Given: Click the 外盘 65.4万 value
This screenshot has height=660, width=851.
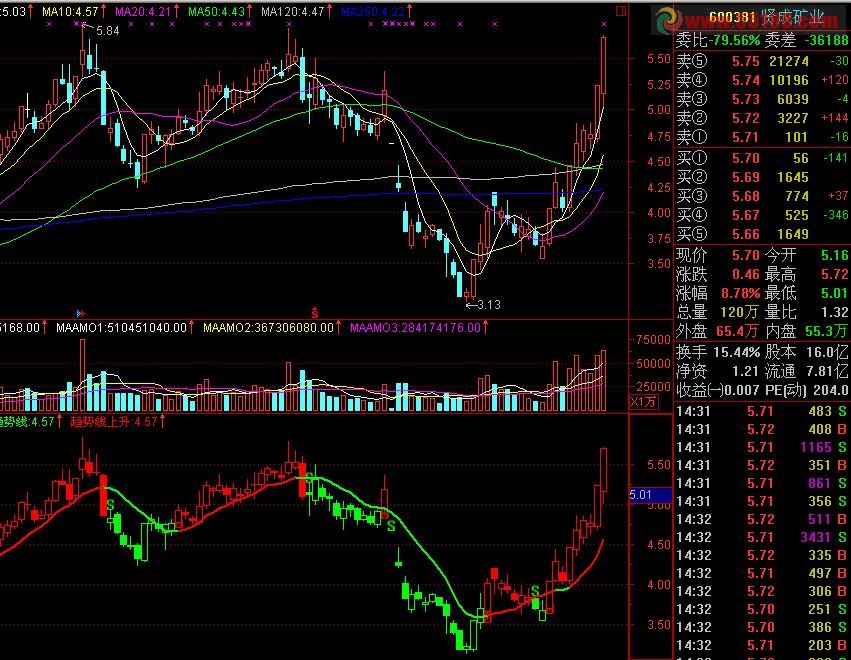Looking at the screenshot, I should (737, 331).
